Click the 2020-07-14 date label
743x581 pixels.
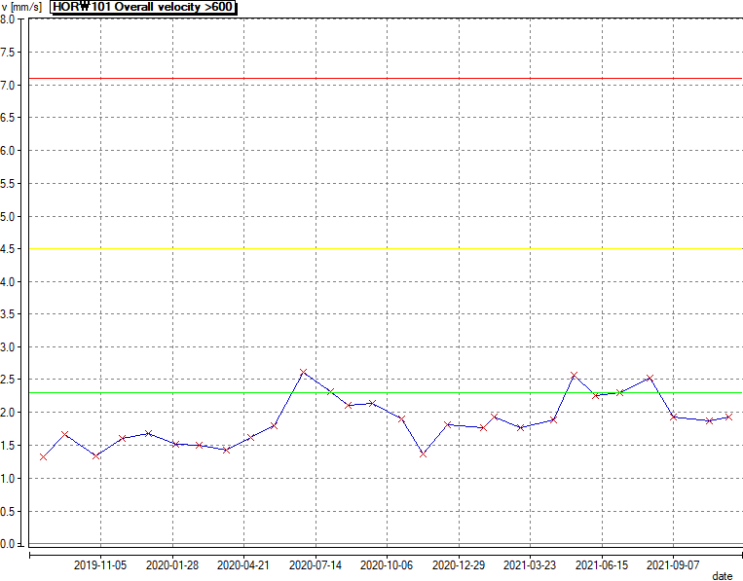click(x=315, y=565)
